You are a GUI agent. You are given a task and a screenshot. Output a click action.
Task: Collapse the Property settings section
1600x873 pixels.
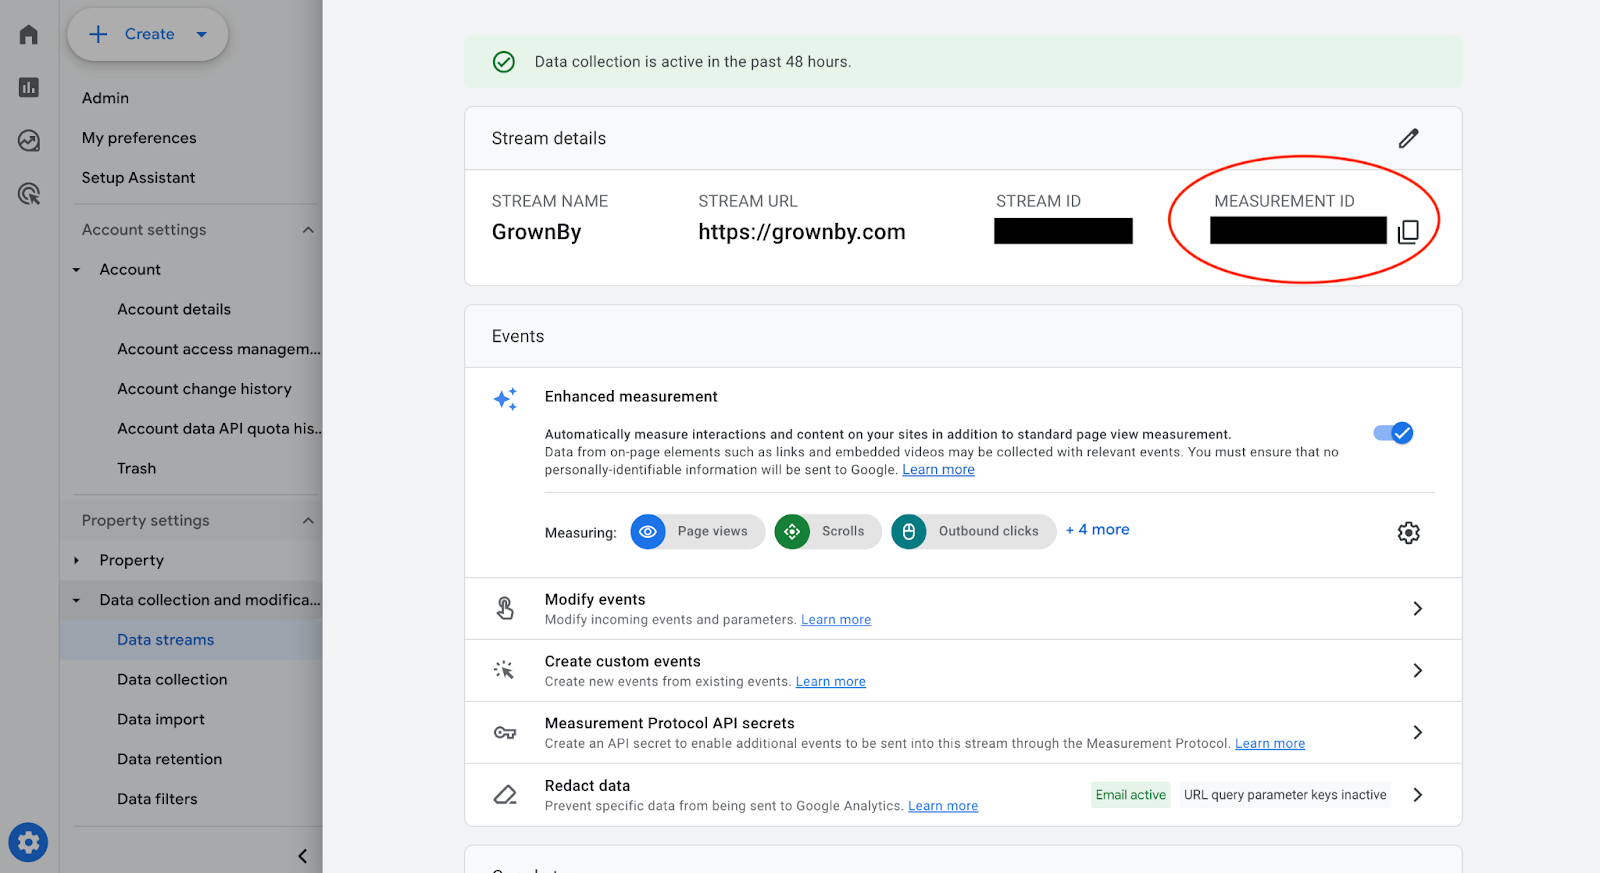[308, 521]
